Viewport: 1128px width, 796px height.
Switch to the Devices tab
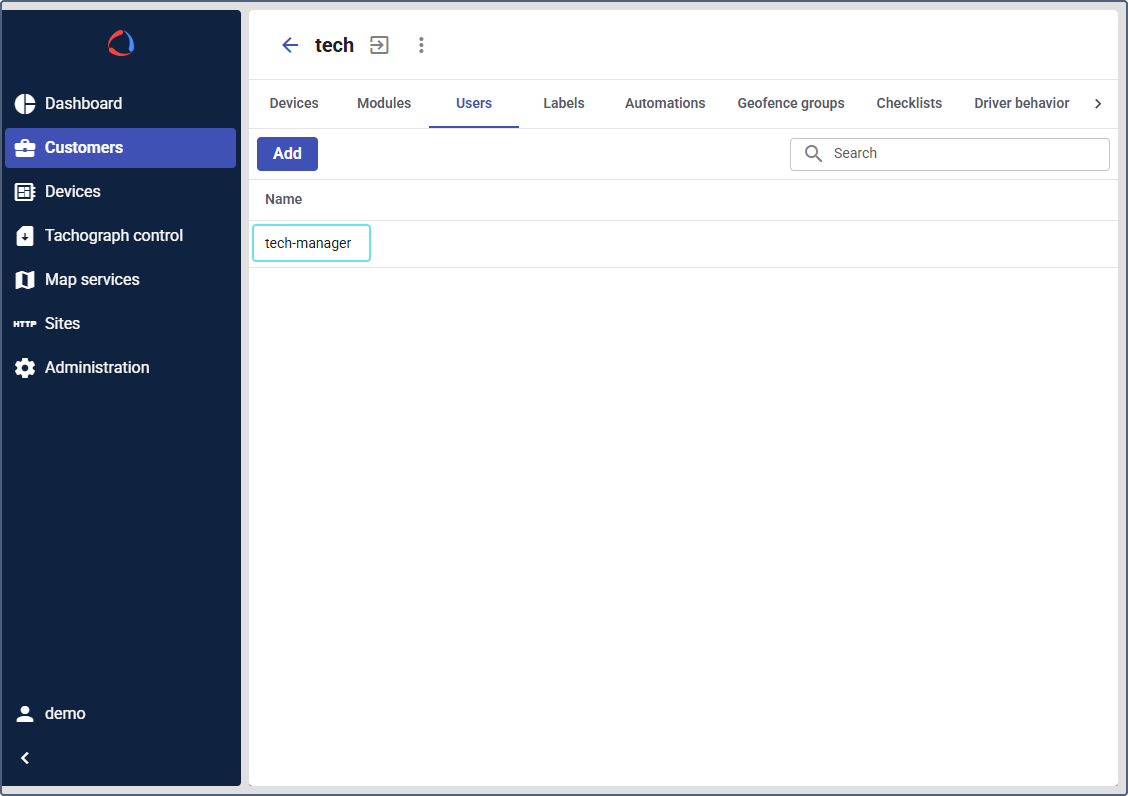tap(294, 103)
